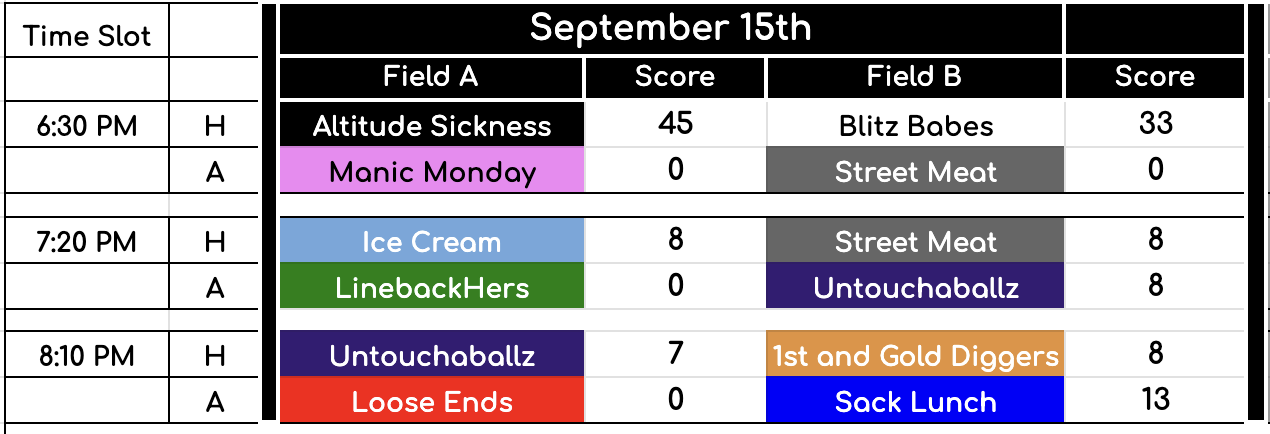Click the 1st and Gold Diggers cell
The width and height of the screenshot is (1270, 434).
[915, 356]
